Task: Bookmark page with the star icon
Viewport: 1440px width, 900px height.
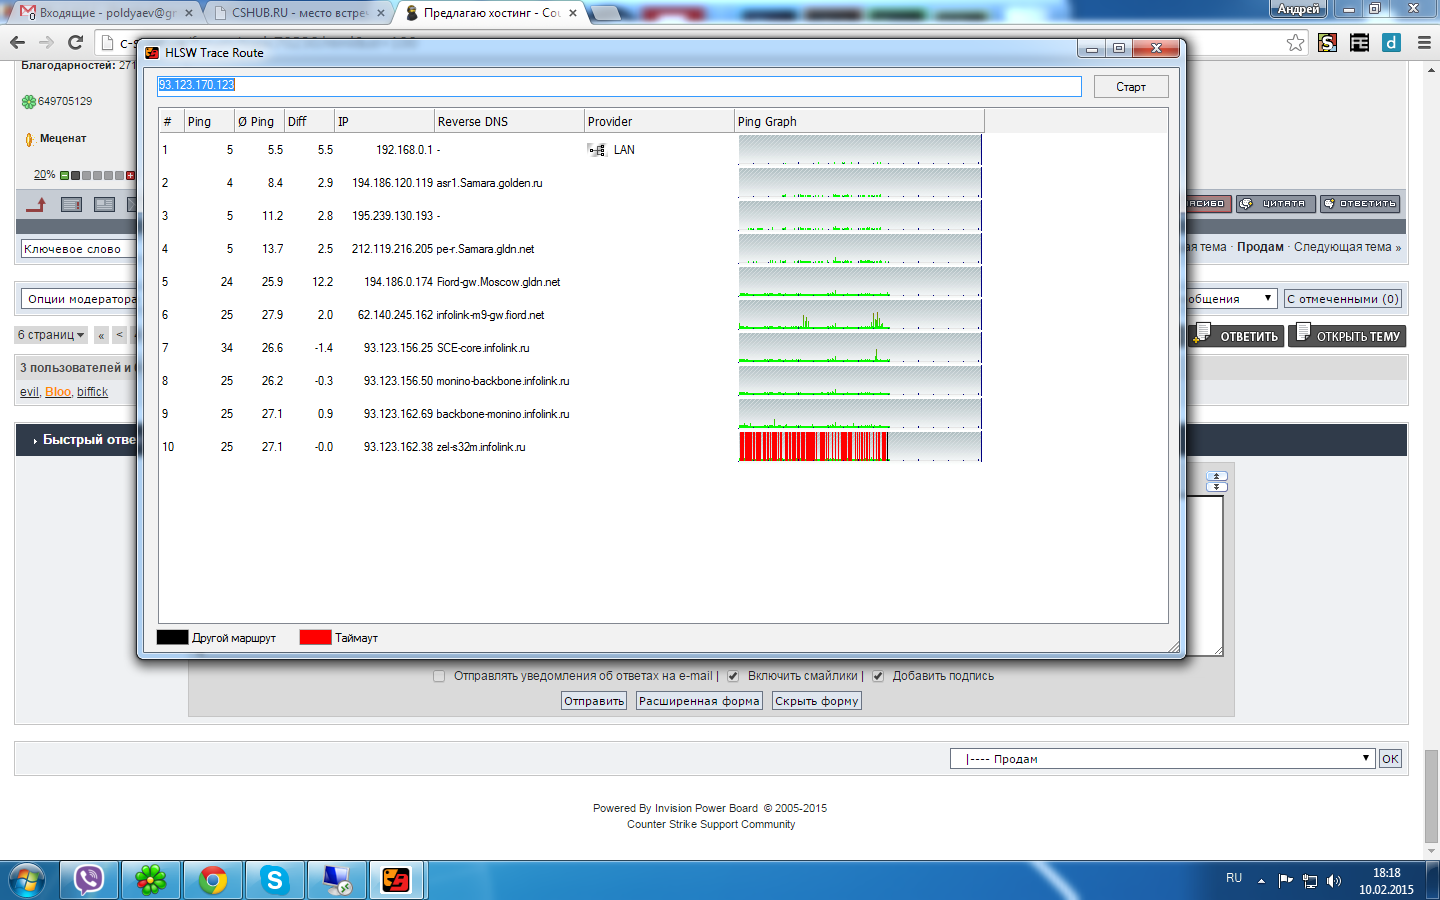Action: tap(1296, 42)
